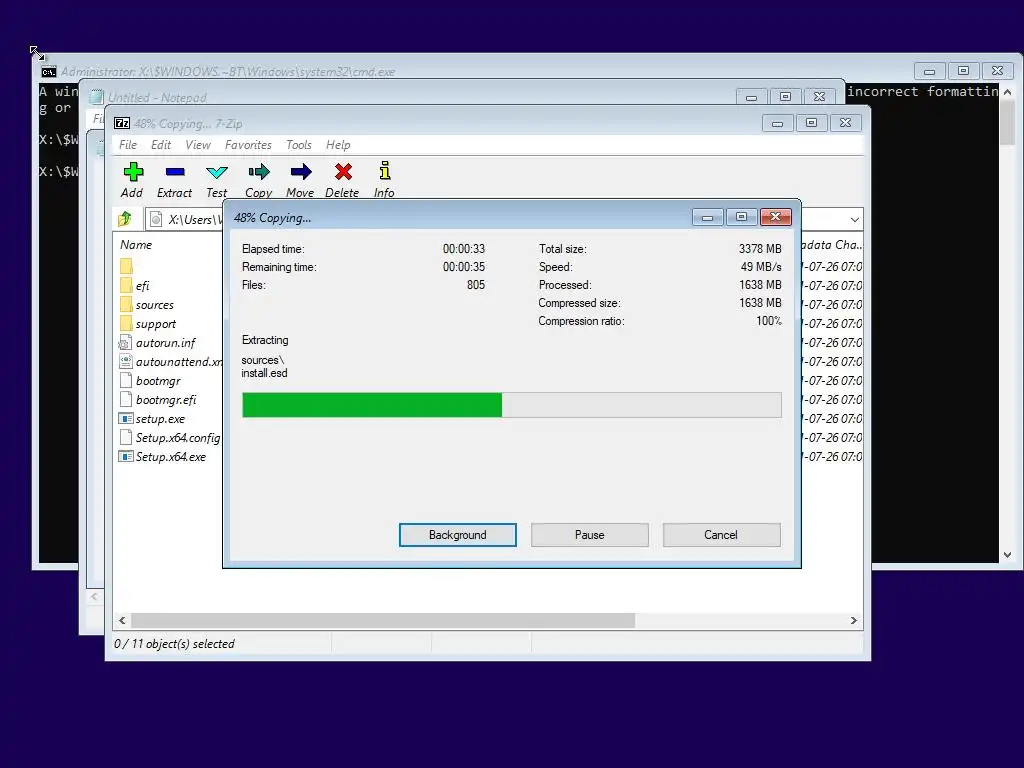
Task: Open the File menu in 7-Zip
Action: [x=128, y=145]
